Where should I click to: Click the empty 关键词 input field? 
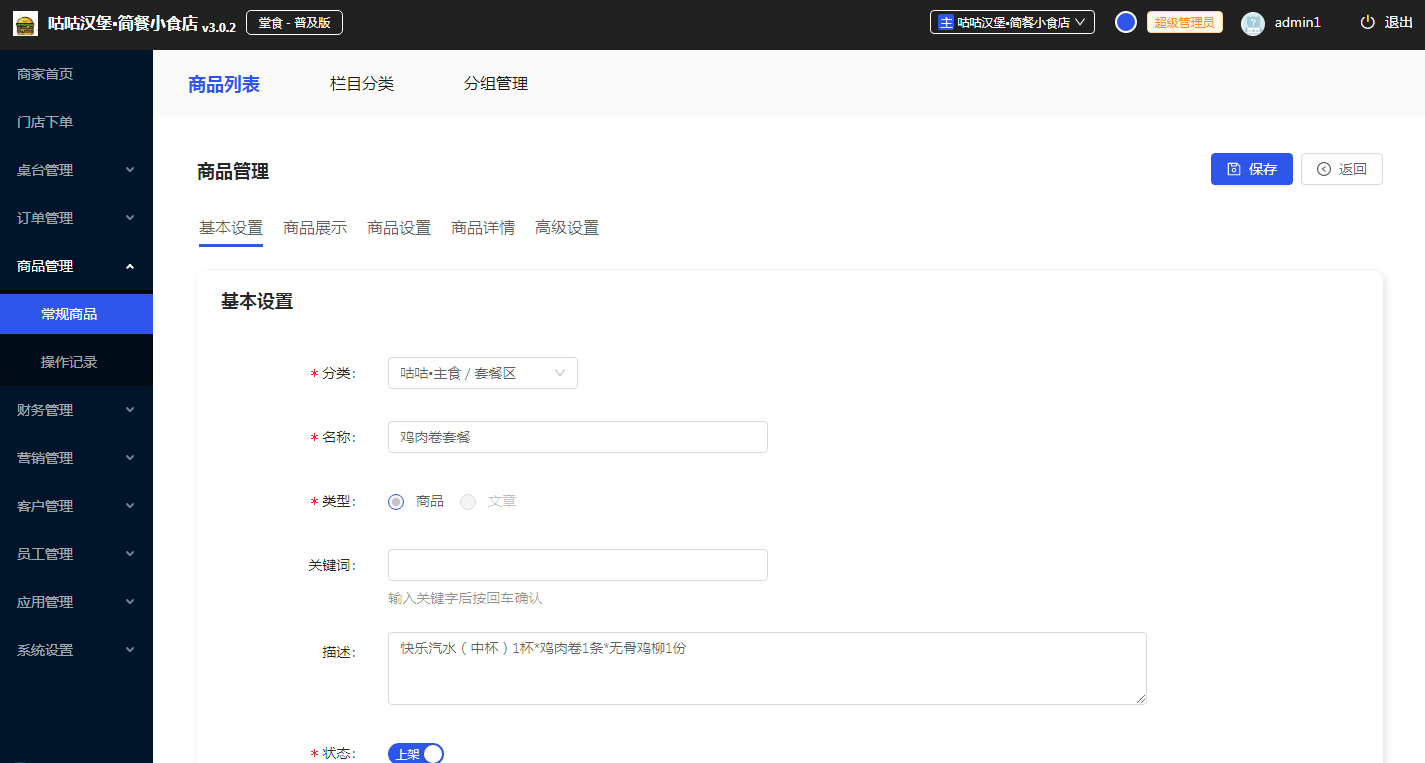coord(578,565)
